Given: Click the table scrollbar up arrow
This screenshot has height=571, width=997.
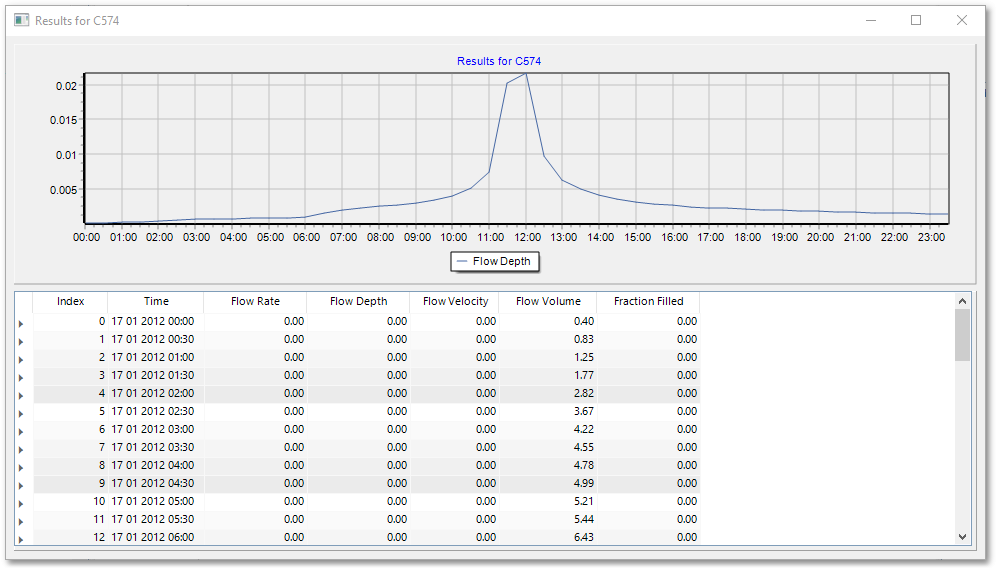Looking at the screenshot, I should tap(962, 301).
